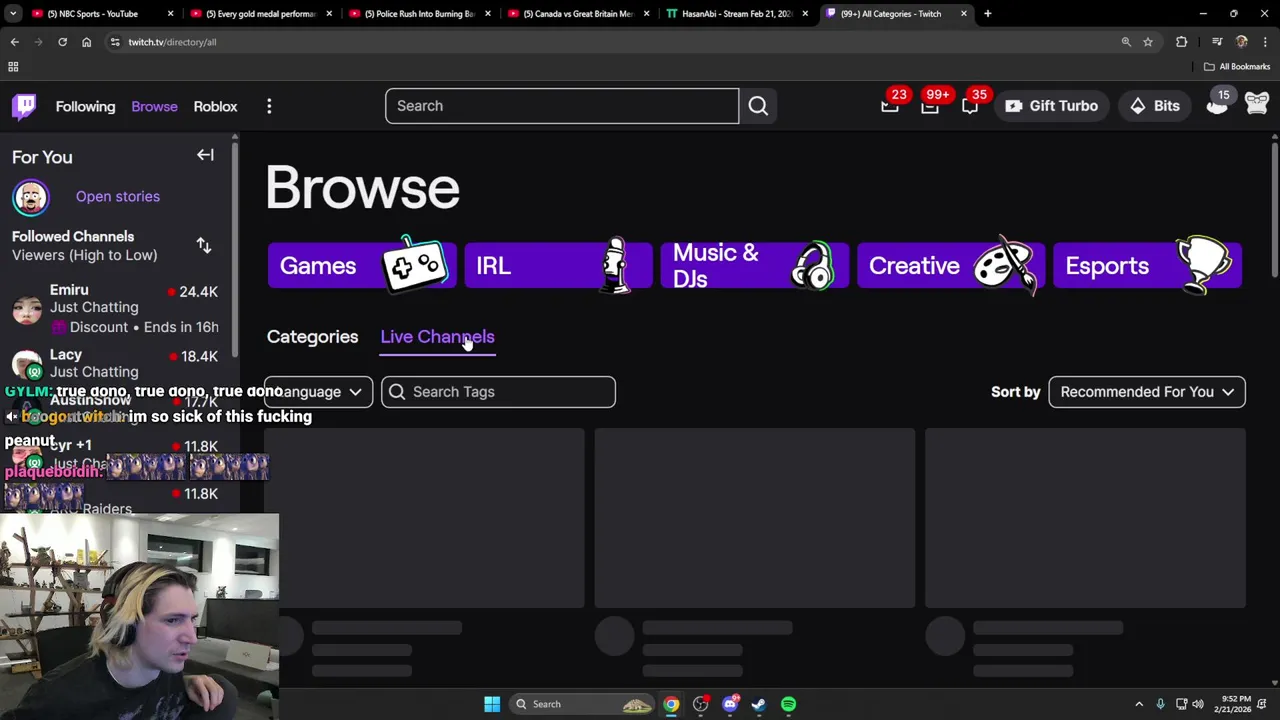Switch to Categories tab

click(312, 337)
